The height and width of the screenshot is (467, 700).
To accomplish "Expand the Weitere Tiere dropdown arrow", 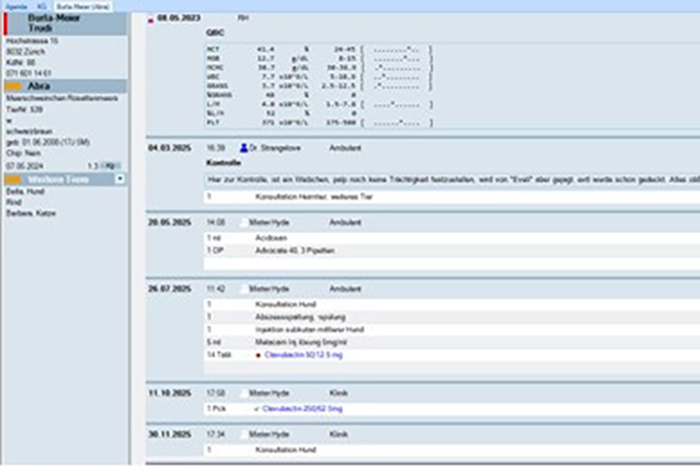I will click(120, 178).
